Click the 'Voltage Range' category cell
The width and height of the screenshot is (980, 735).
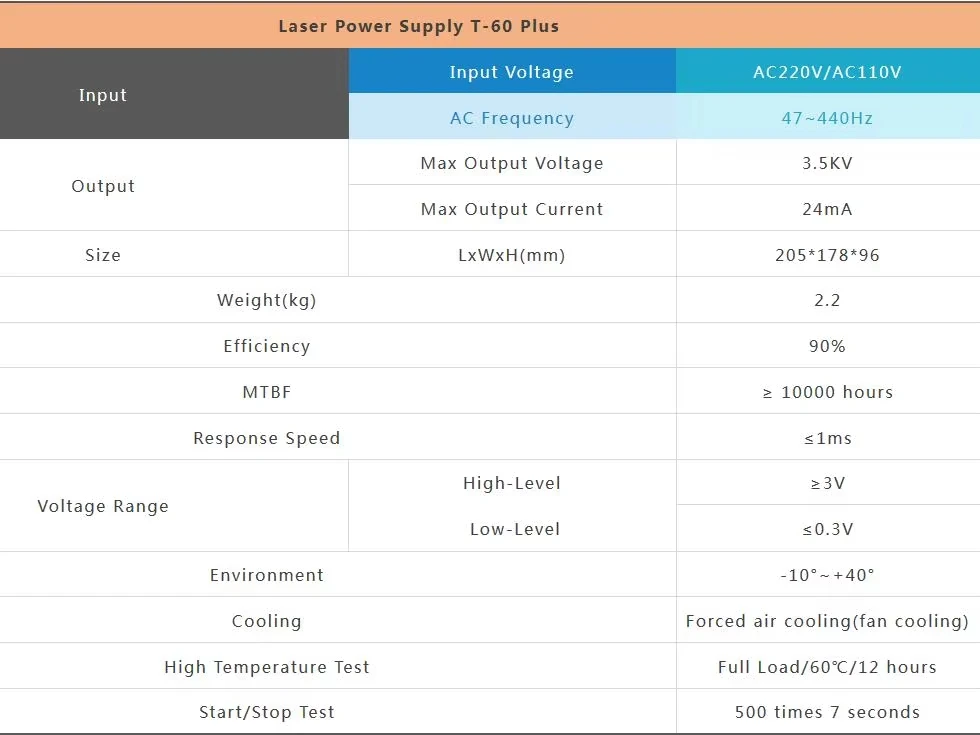(x=174, y=506)
